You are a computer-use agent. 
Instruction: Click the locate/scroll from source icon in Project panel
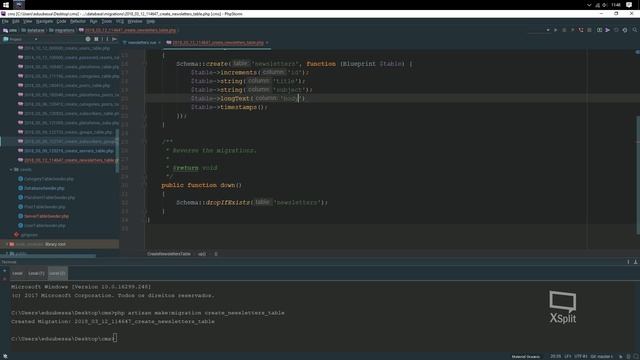pyautogui.click(x=88, y=39)
